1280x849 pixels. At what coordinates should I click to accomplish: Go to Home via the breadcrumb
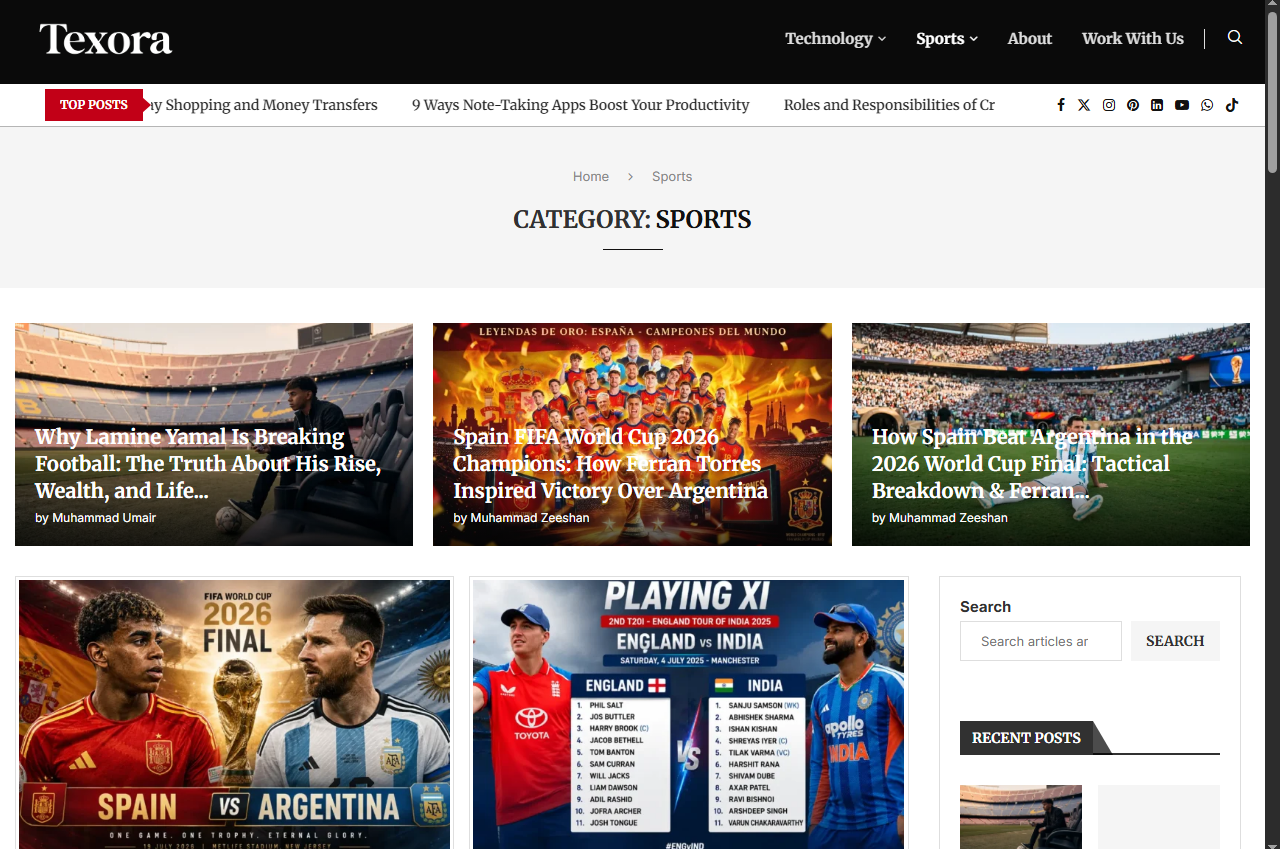tap(591, 176)
